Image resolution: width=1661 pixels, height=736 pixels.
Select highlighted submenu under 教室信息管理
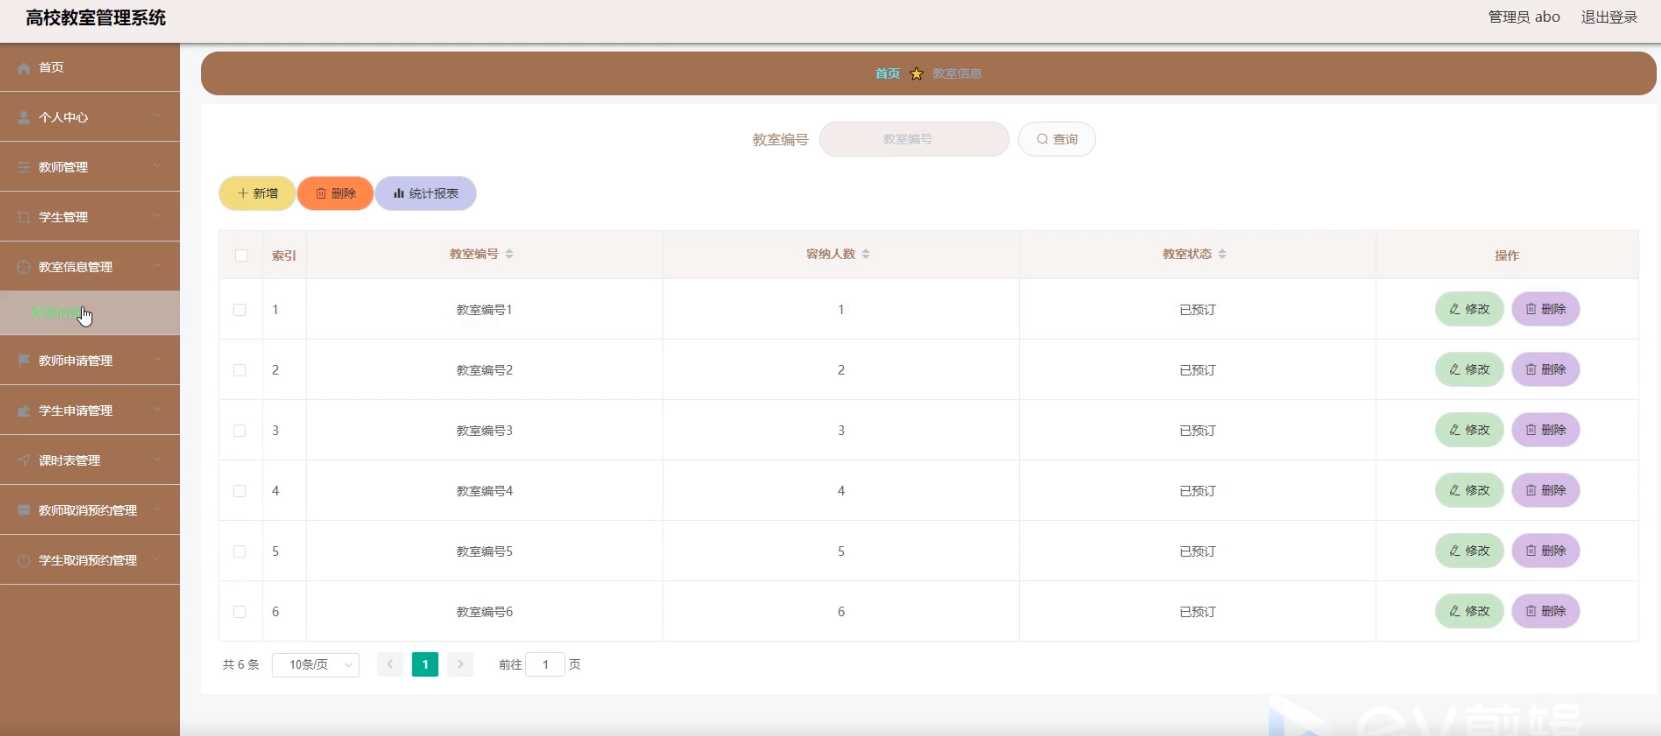click(x=90, y=313)
